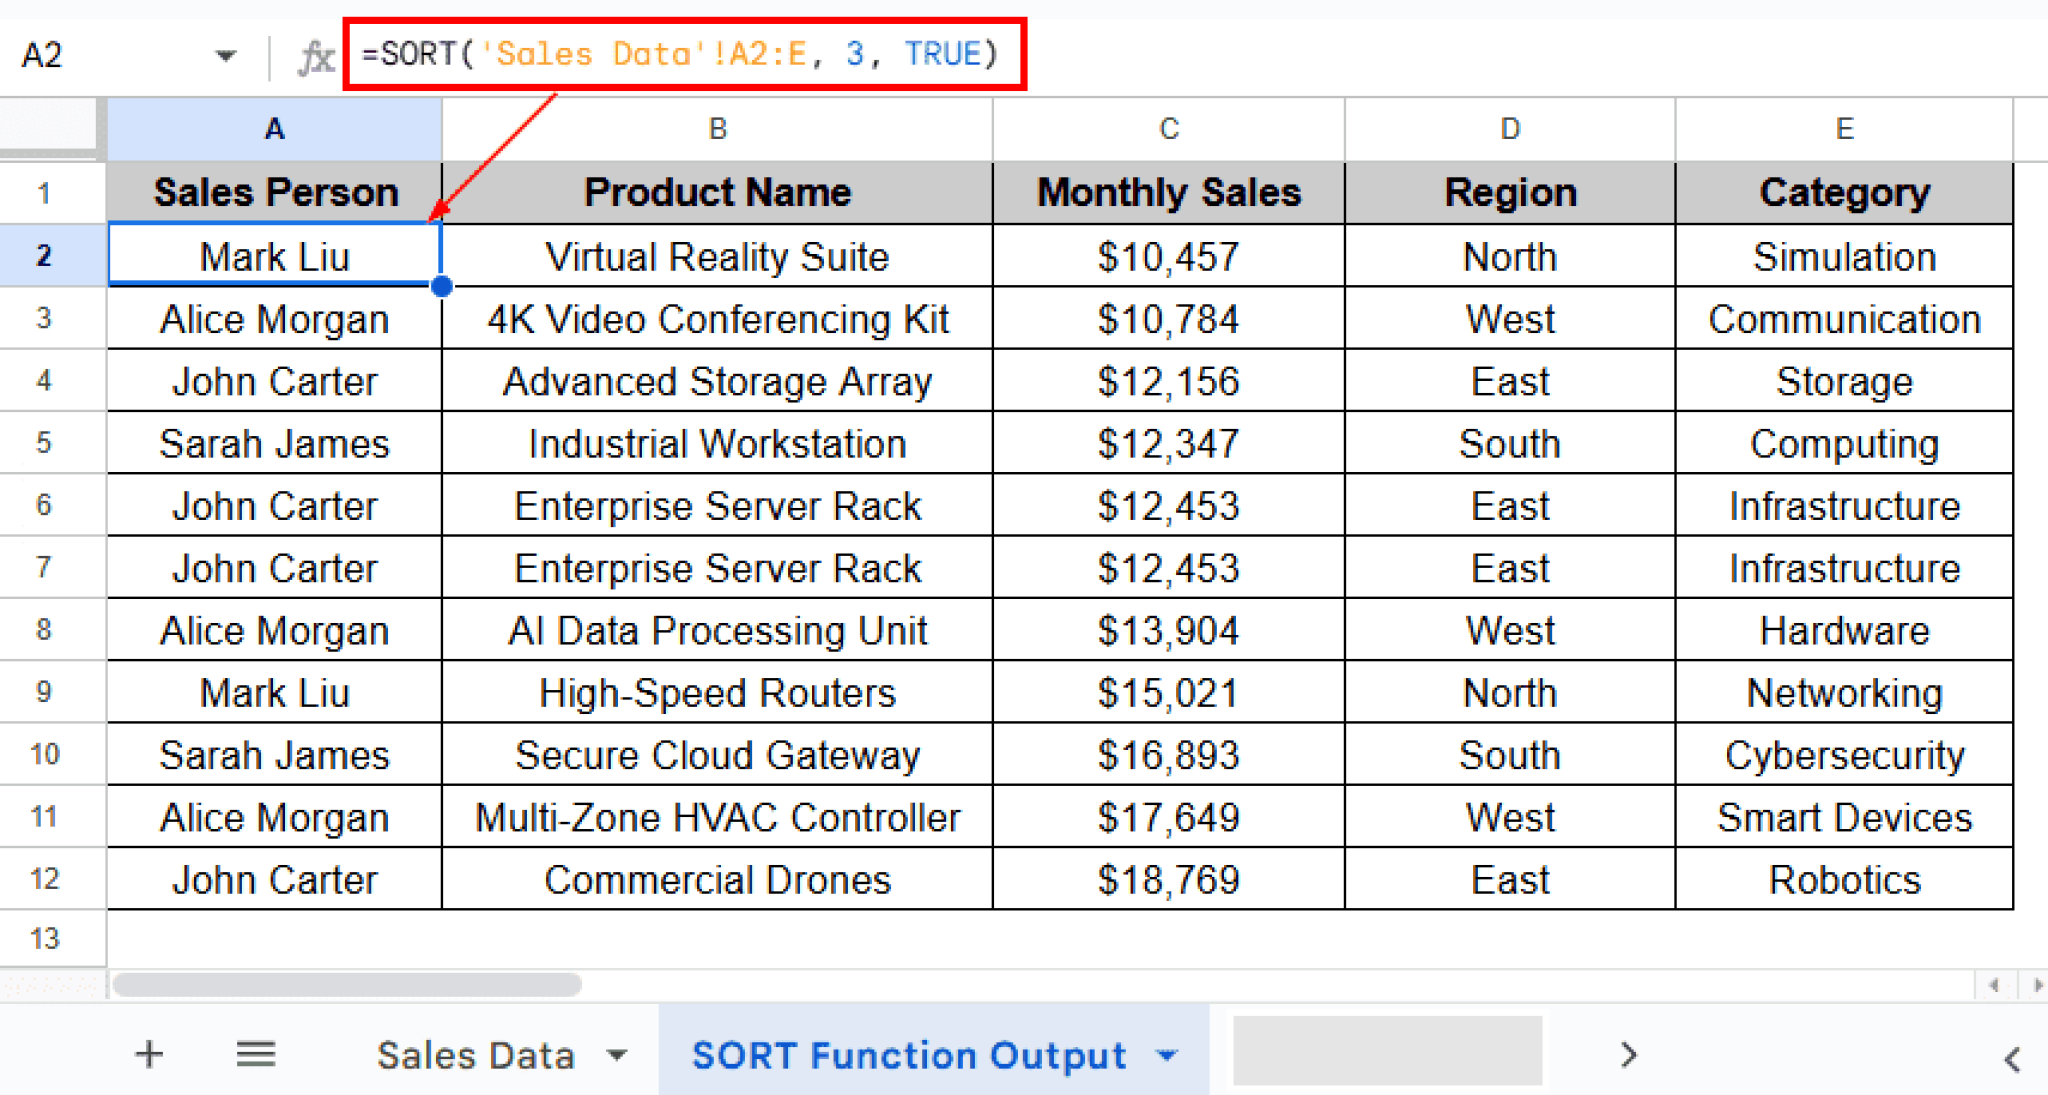Select the cell containing Mark Liu

coord(274,256)
